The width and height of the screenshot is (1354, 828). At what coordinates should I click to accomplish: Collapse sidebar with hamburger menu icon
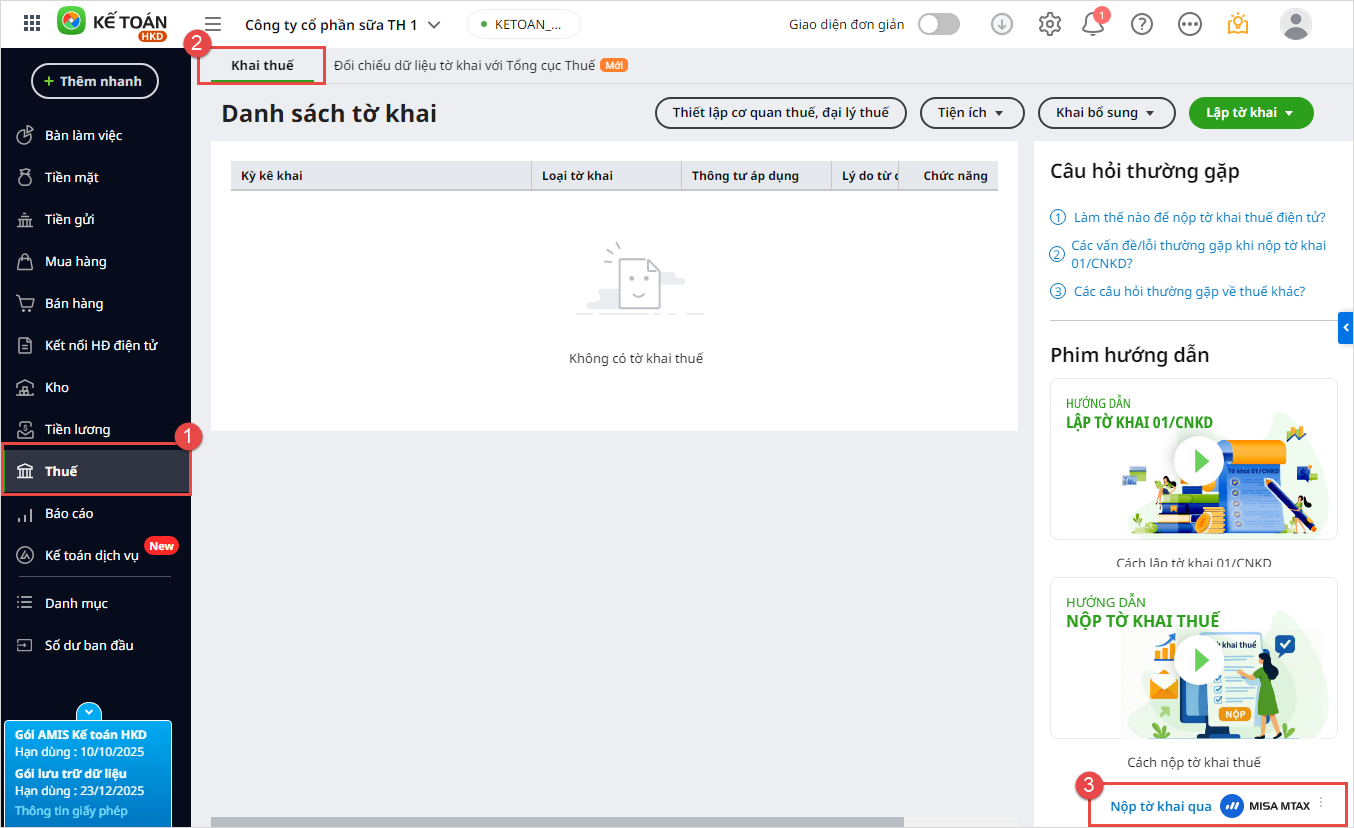tap(213, 24)
